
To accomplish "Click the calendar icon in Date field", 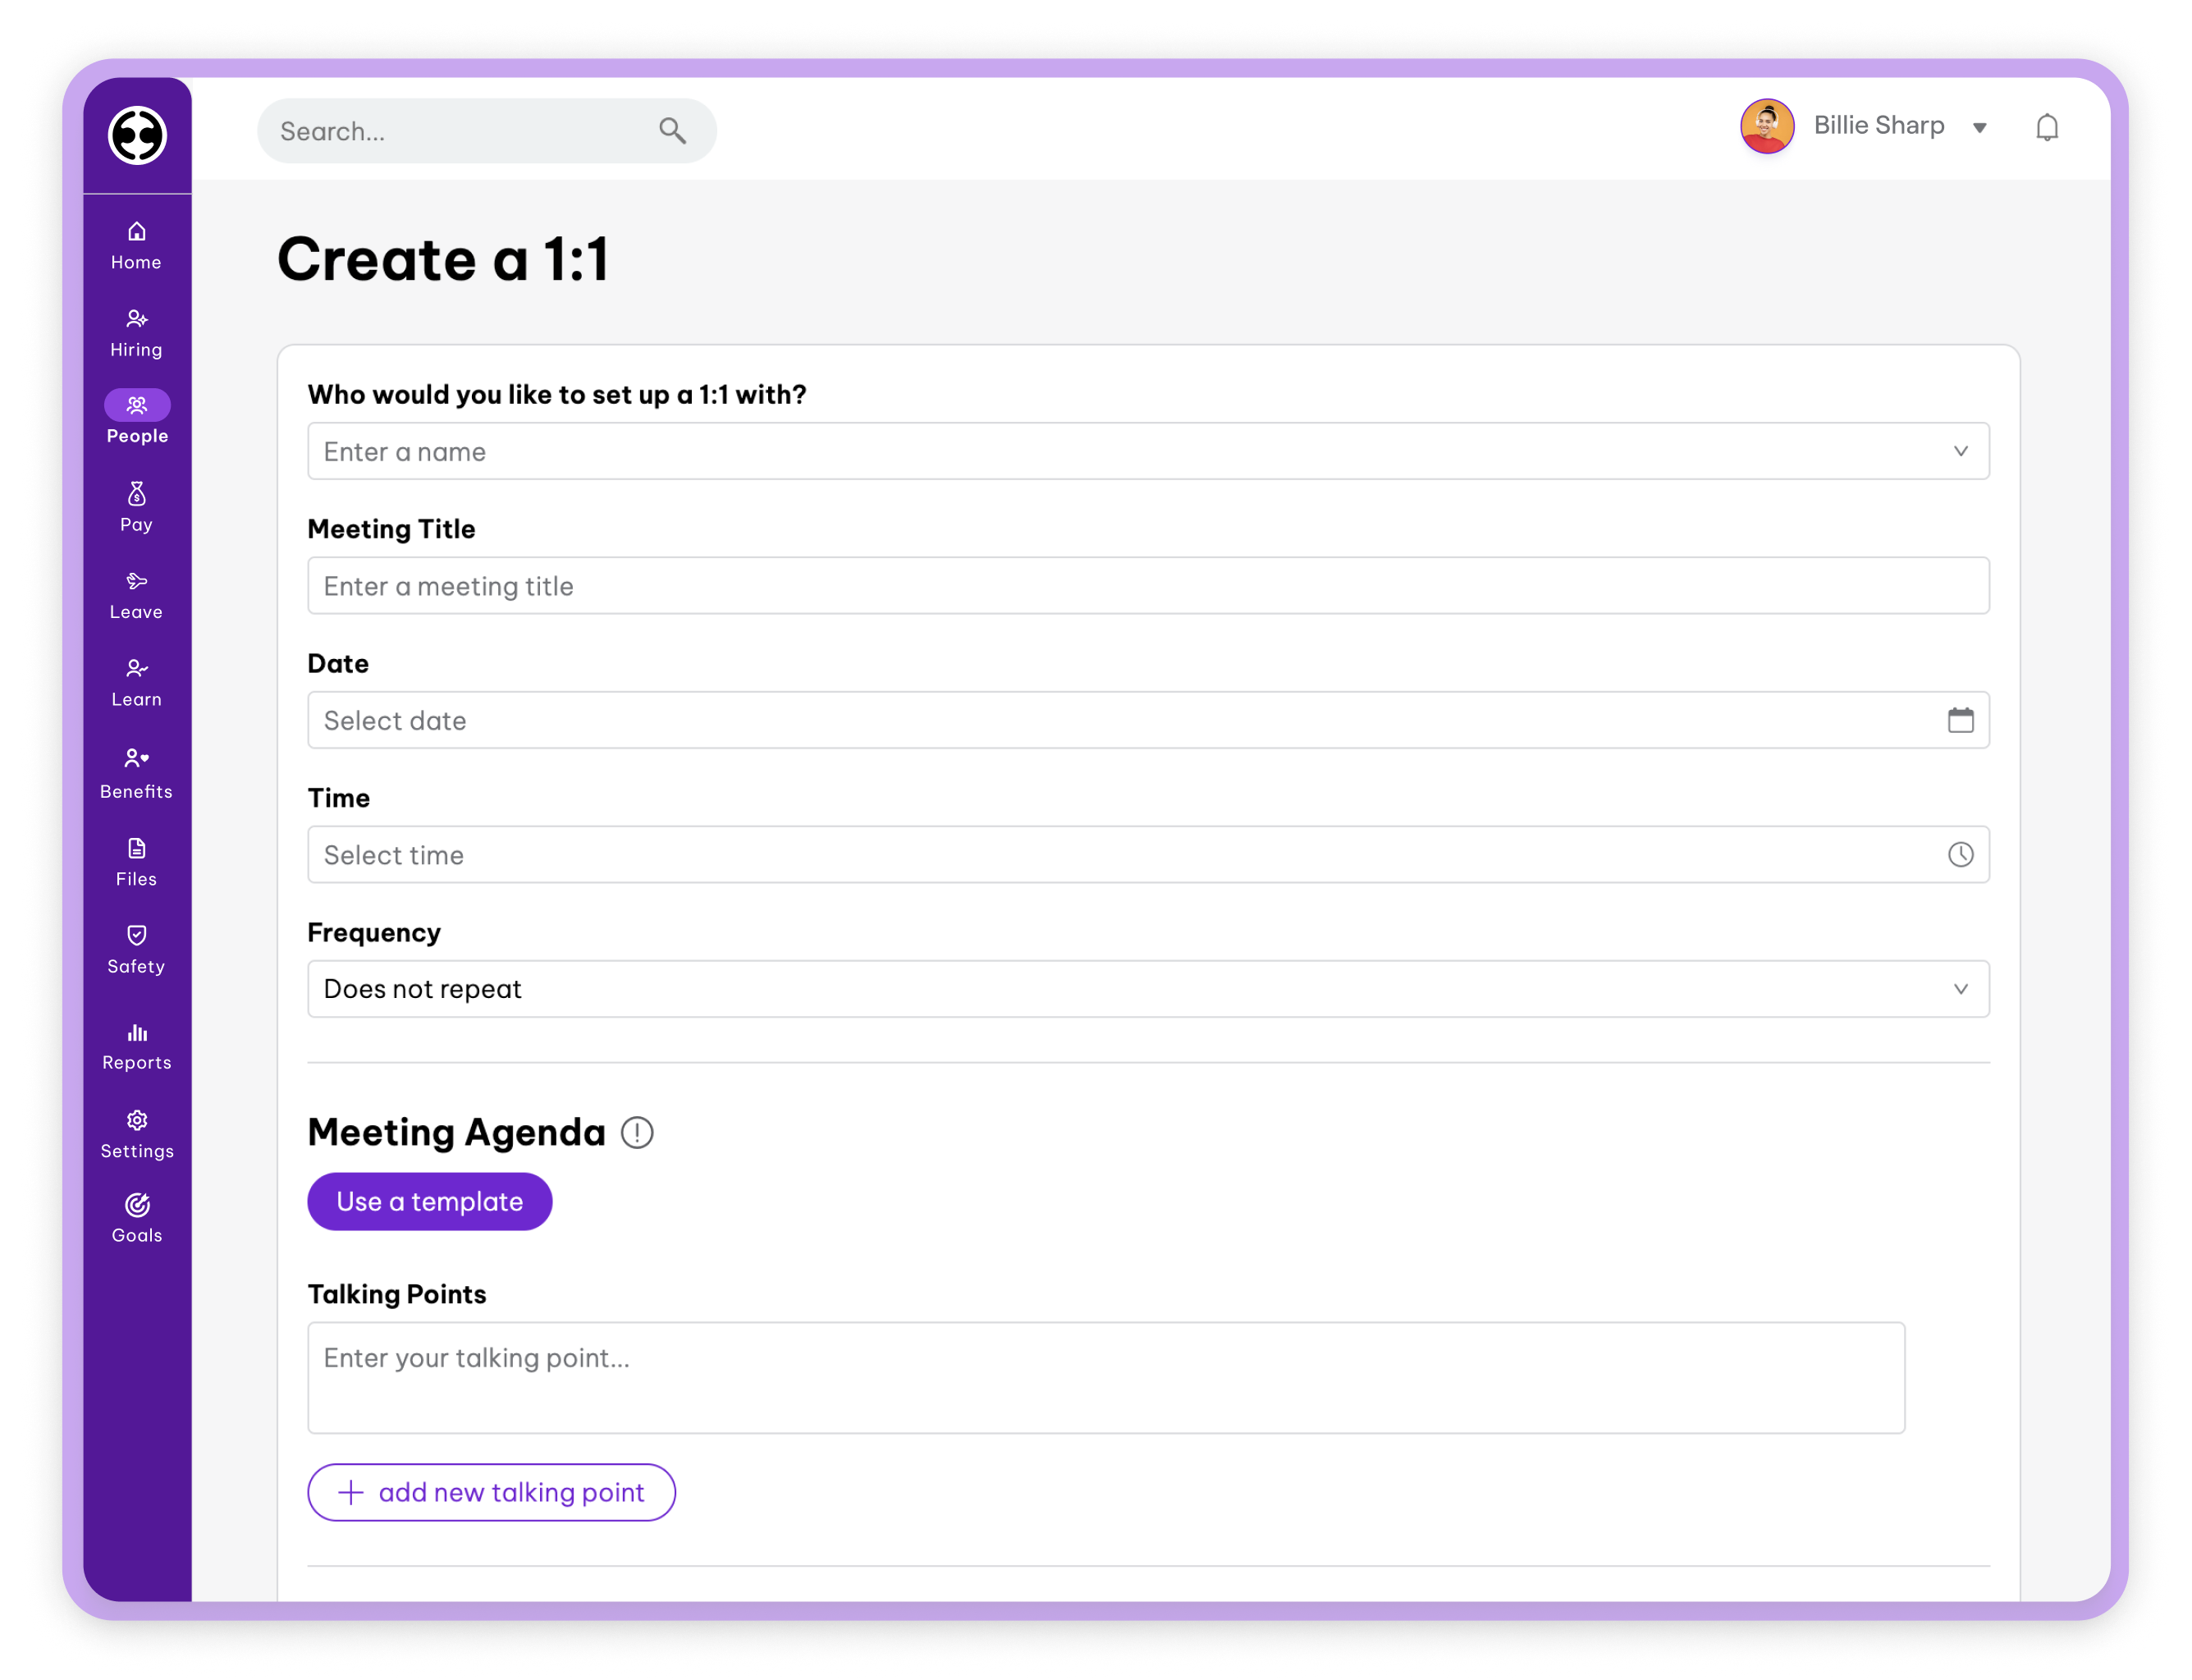I will [1960, 720].
